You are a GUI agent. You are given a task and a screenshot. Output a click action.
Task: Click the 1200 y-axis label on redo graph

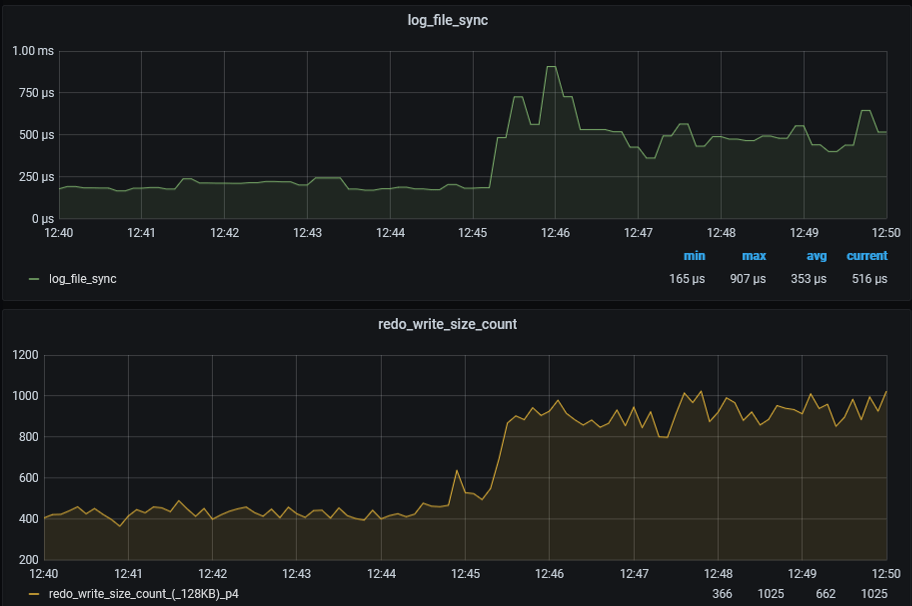click(x=25, y=355)
